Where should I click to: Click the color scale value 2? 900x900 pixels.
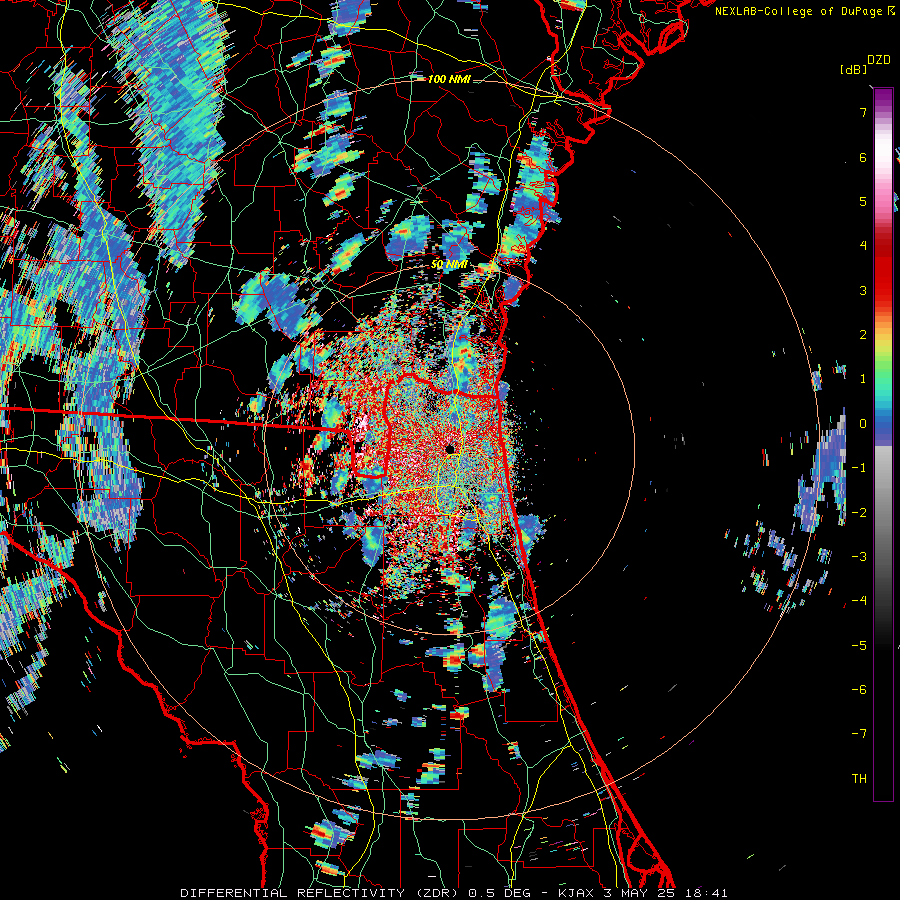[863, 335]
